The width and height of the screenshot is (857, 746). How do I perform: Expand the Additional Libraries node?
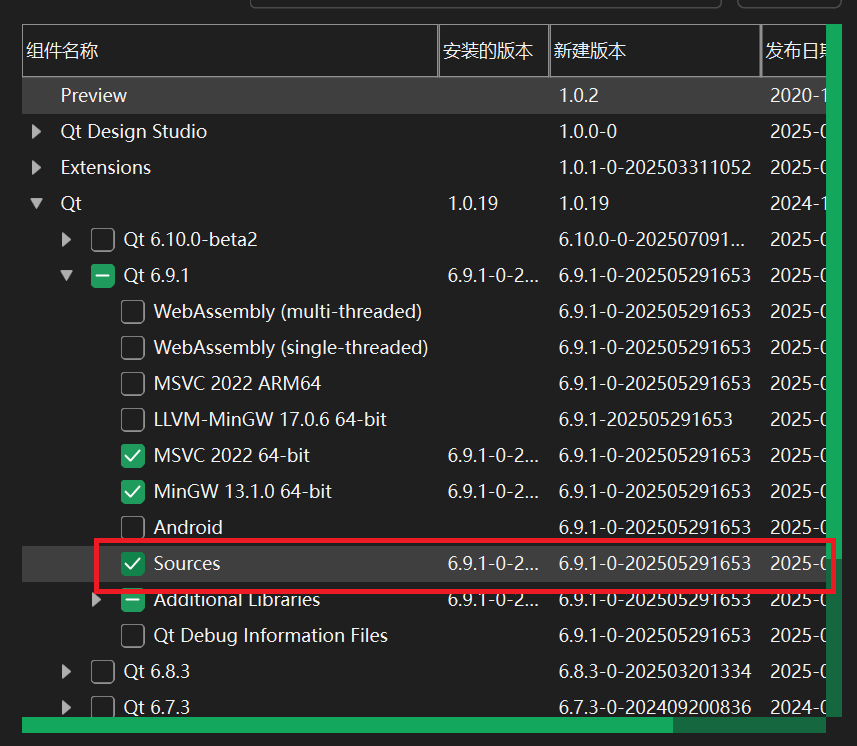tap(97, 600)
